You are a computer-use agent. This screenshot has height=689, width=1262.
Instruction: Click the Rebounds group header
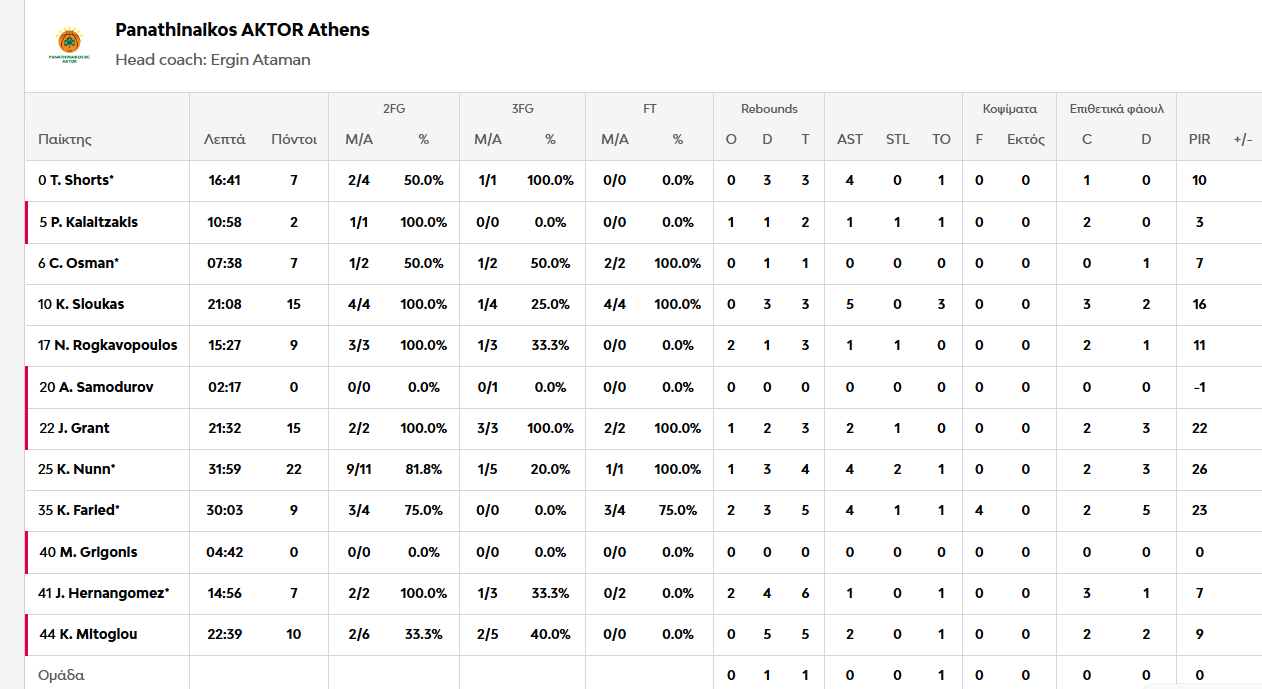click(x=769, y=109)
